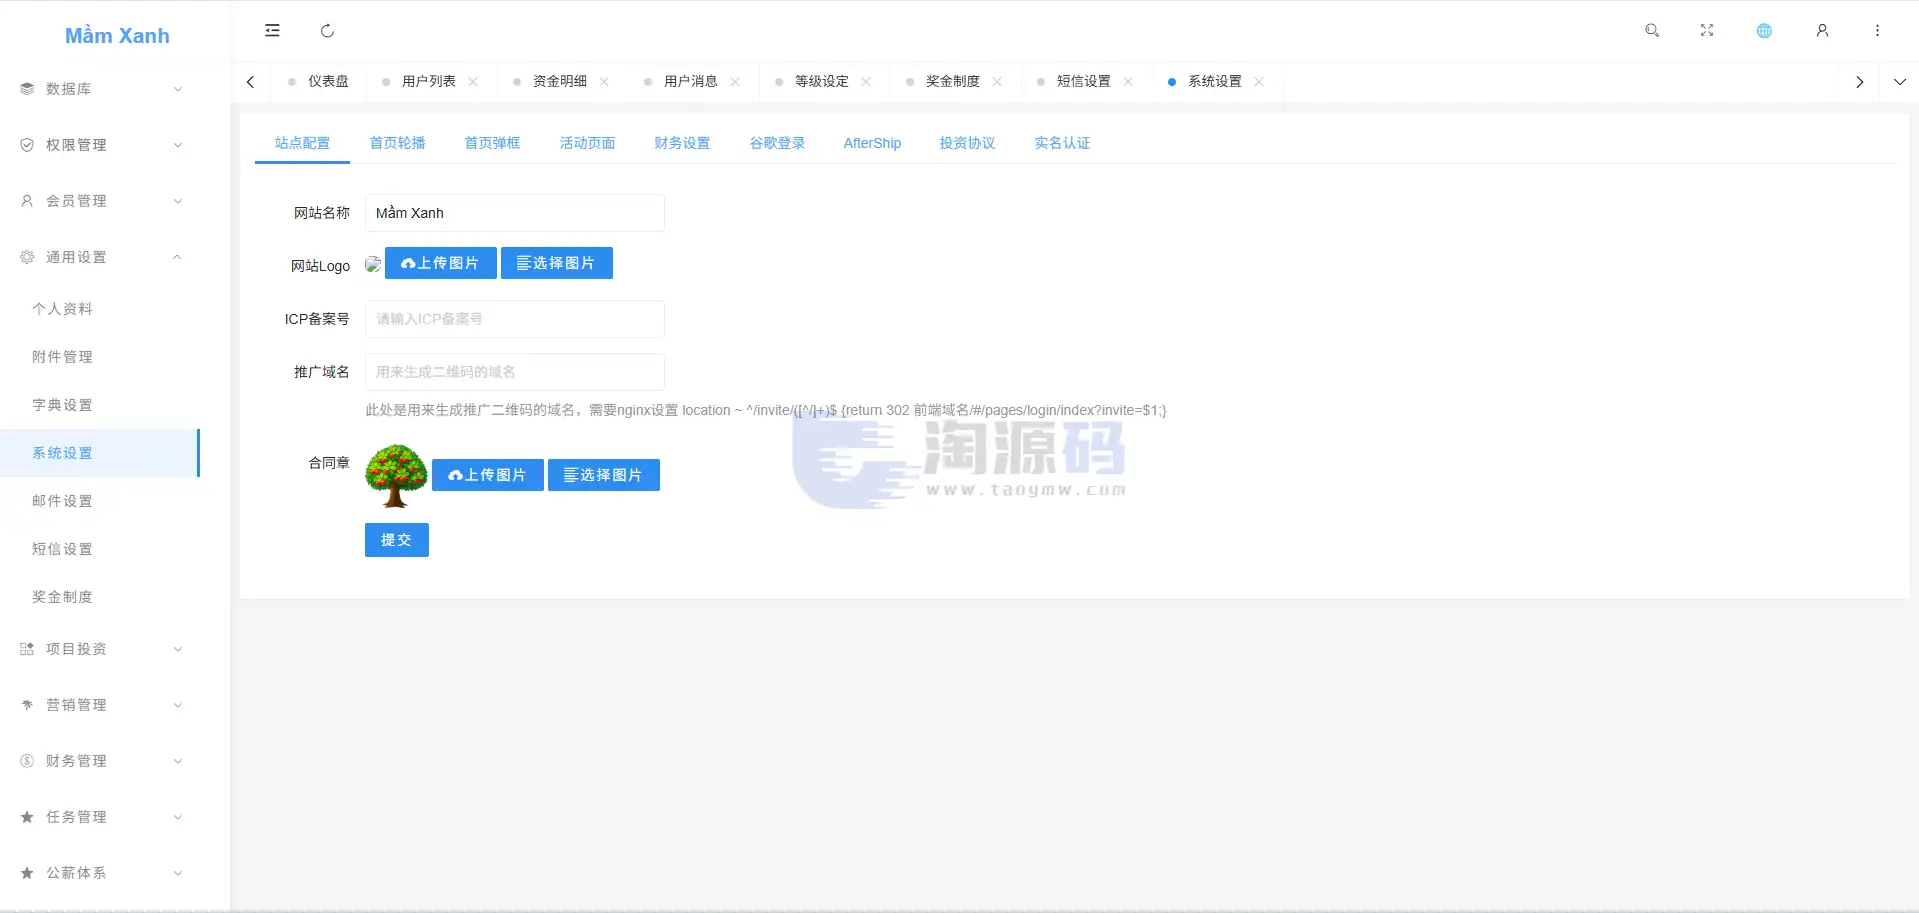Close the 系统设置 tab
This screenshot has width=1919, height=913.
click(x=1259, y=82)
